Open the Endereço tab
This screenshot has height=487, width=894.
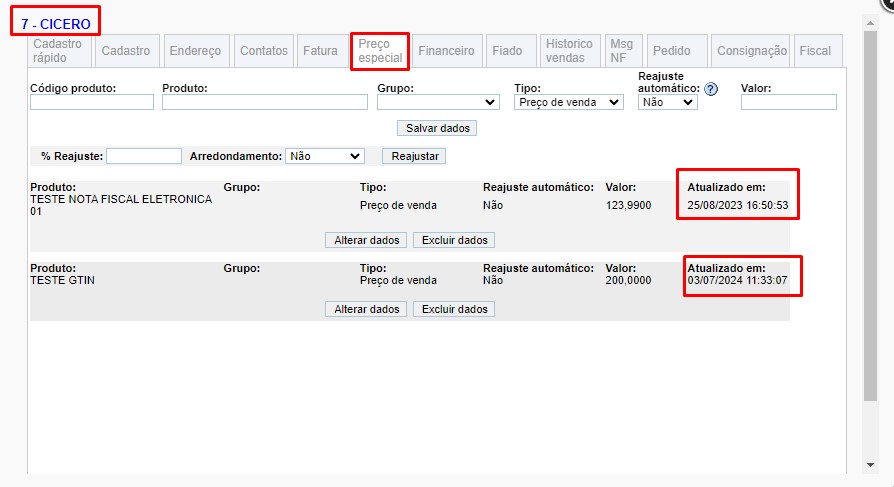[196, 51]
